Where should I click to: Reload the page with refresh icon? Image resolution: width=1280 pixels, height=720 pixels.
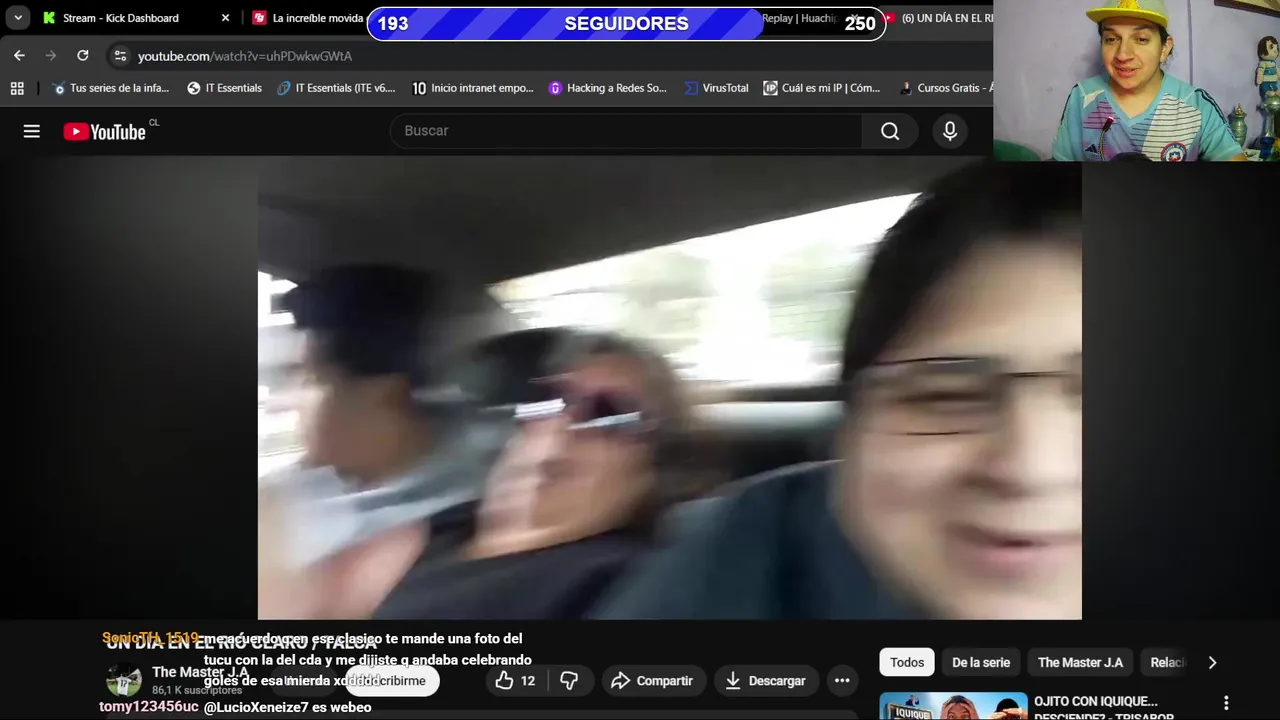[x=83, y=56]
